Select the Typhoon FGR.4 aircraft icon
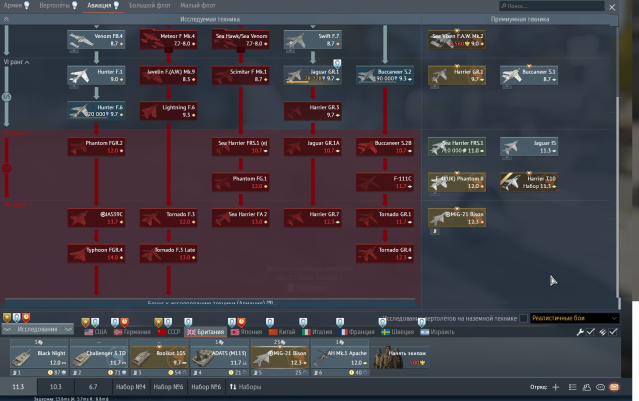The width and height of the screenshot is (639, 401). click(95, 253)
